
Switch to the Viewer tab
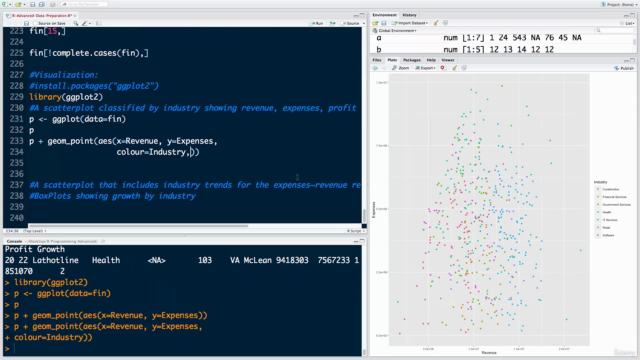[448, 60]
